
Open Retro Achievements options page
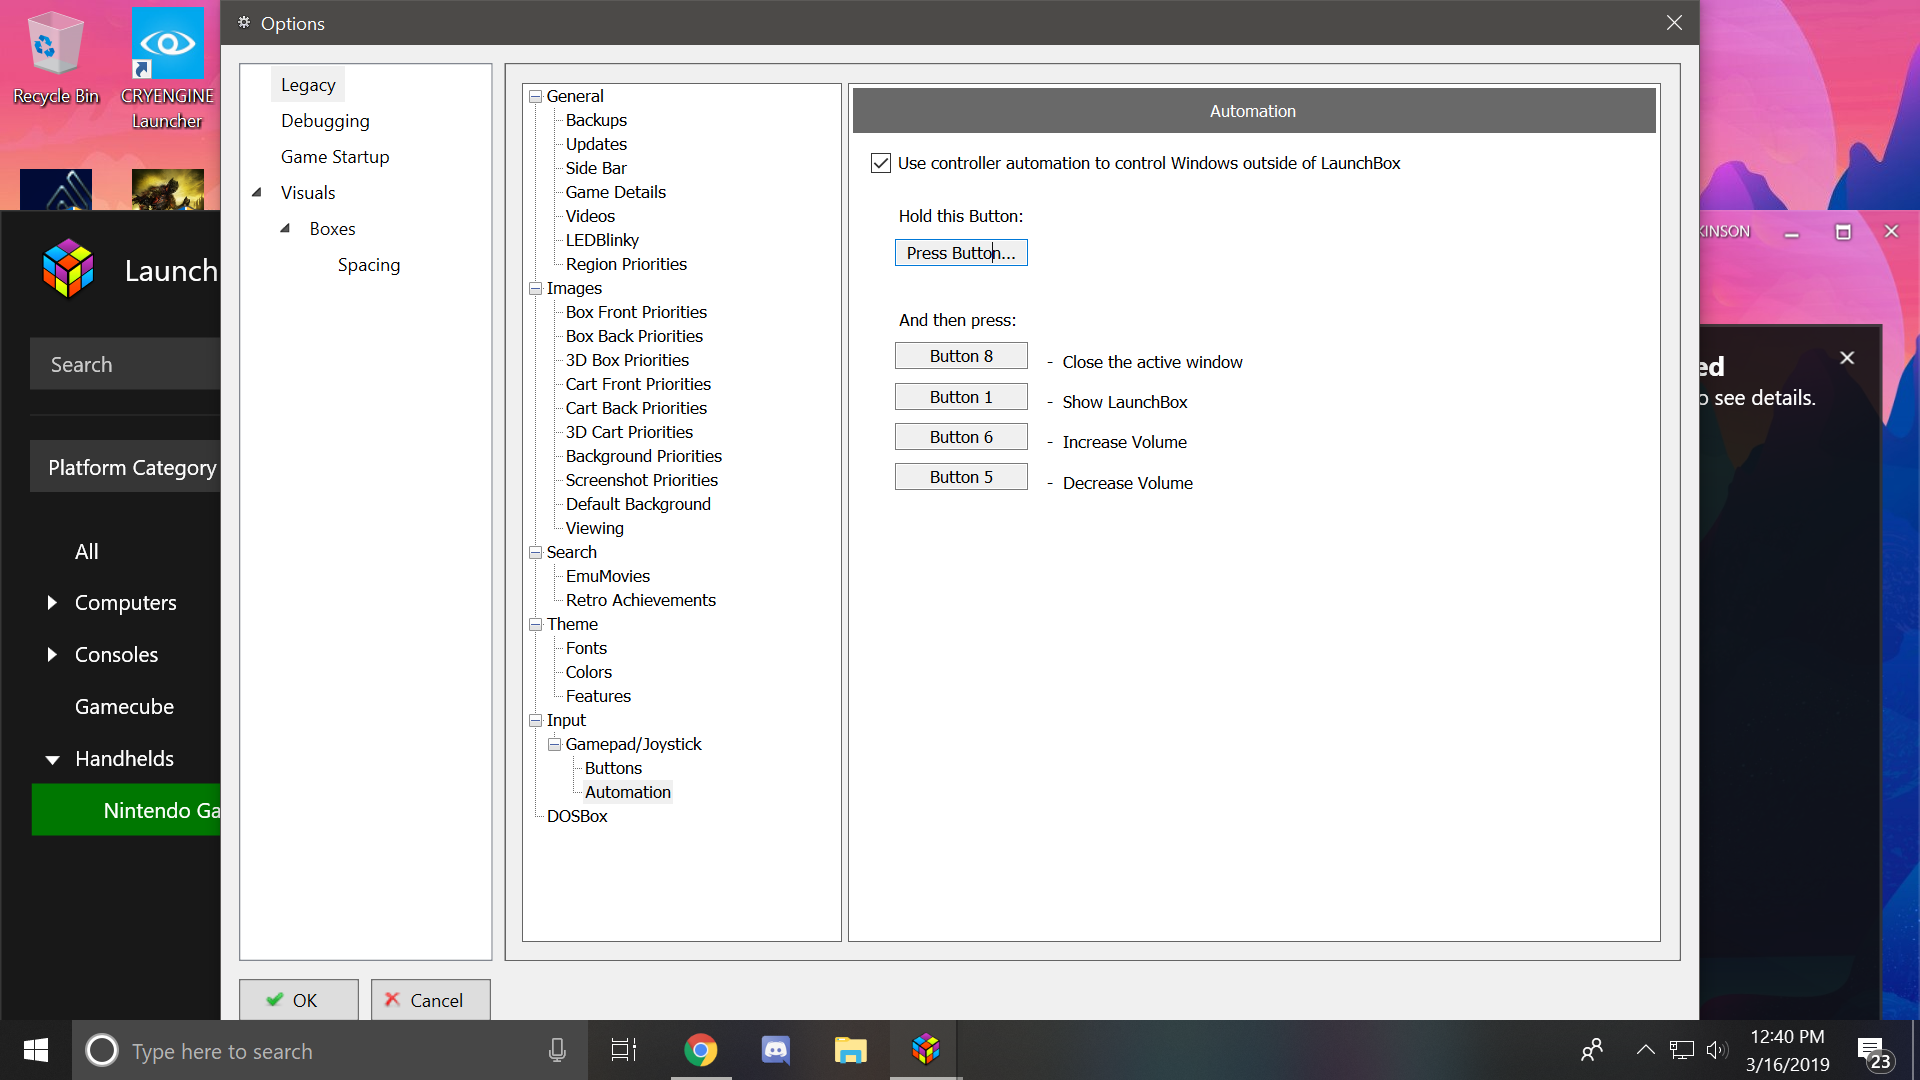click(641, 600)
